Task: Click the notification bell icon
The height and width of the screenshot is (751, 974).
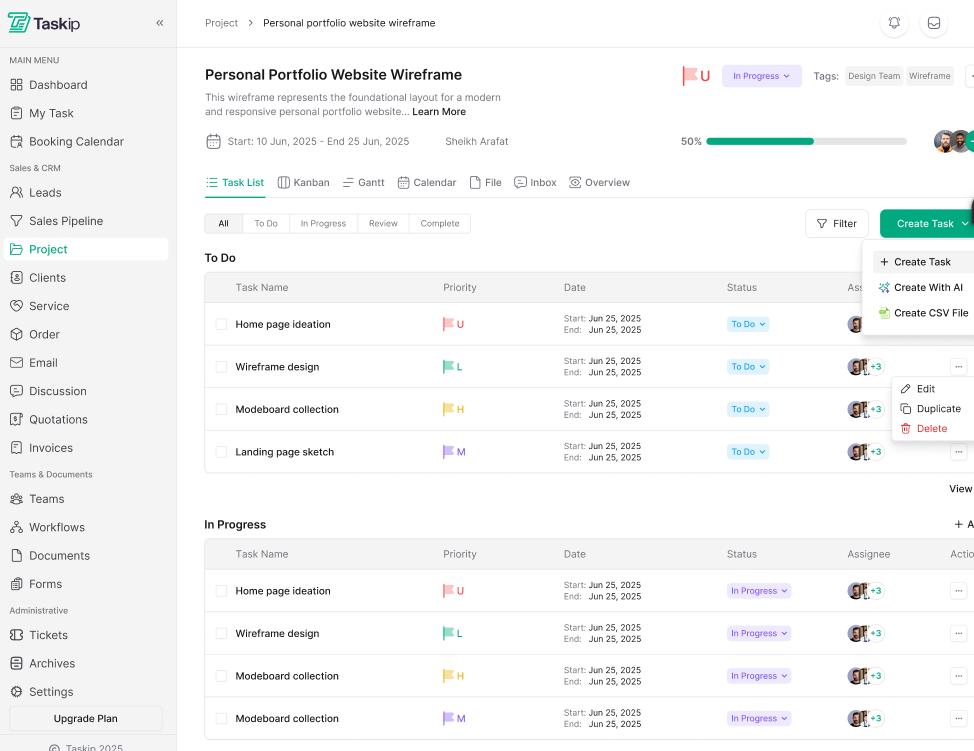Action: pos(894,23)
